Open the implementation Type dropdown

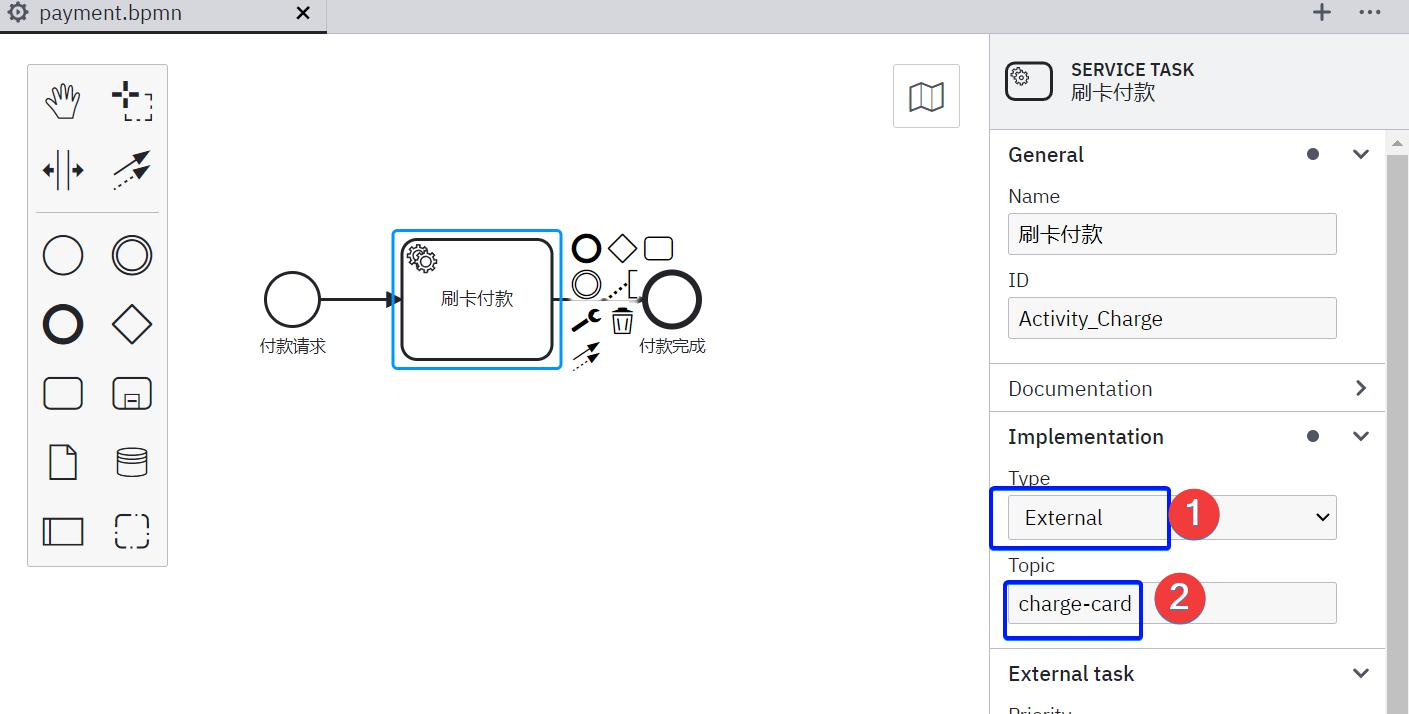coord(1172,518)
